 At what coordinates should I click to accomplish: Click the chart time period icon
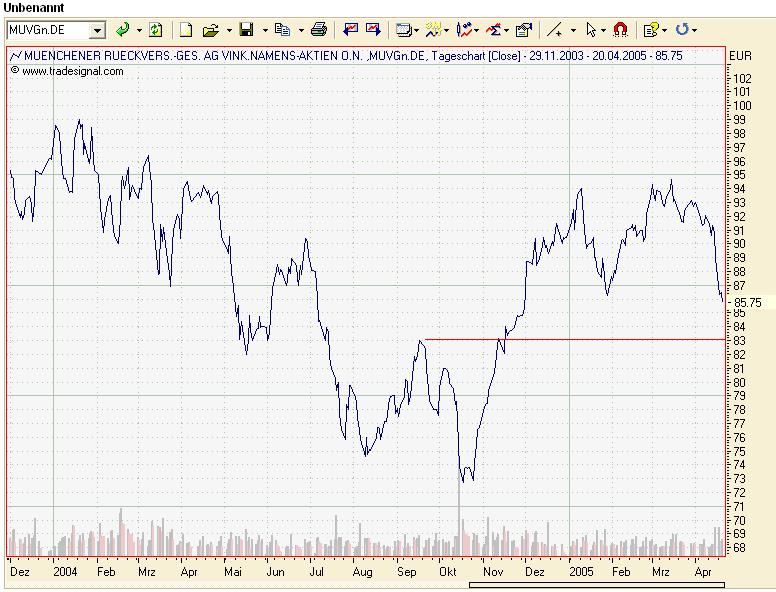433,30
